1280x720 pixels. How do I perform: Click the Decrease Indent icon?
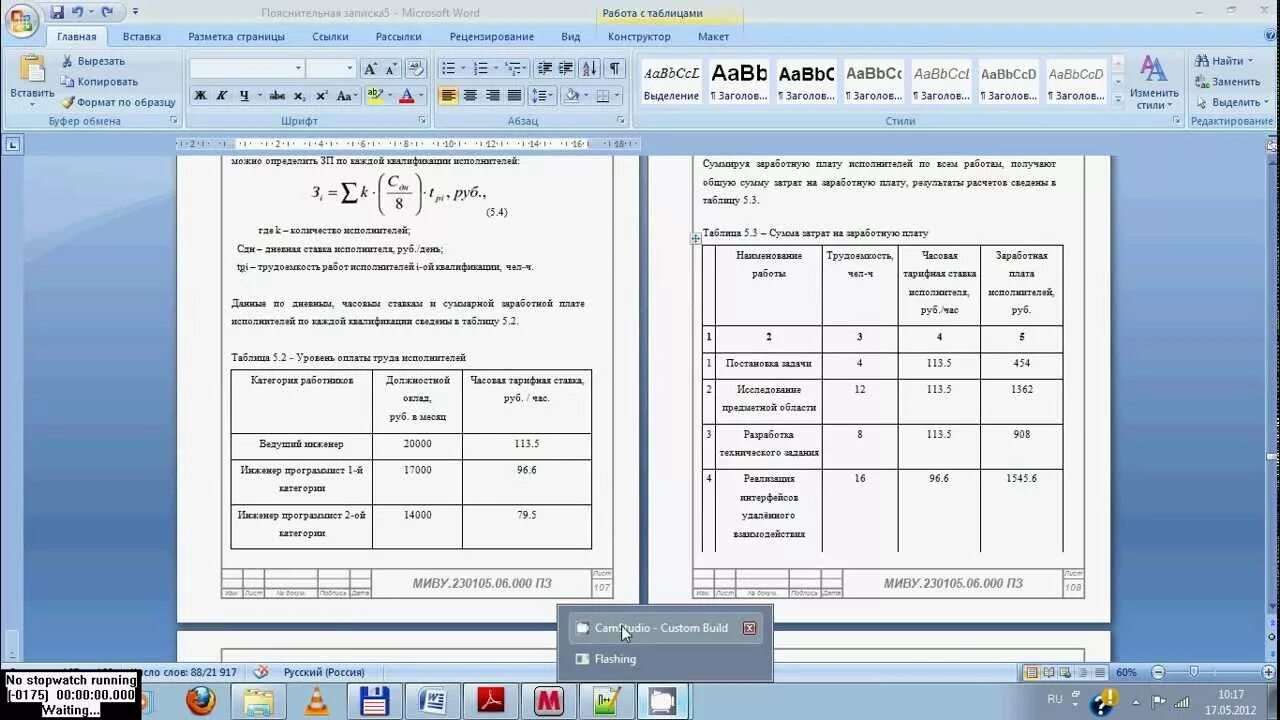(x=545, y=68)
